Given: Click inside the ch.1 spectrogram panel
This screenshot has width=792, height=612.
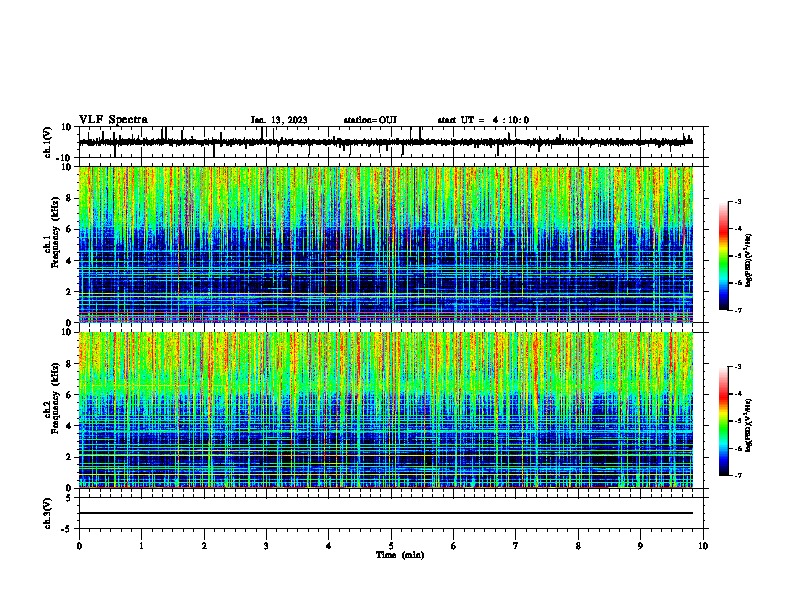Looking at the screenshot, I should click(385, 244).
